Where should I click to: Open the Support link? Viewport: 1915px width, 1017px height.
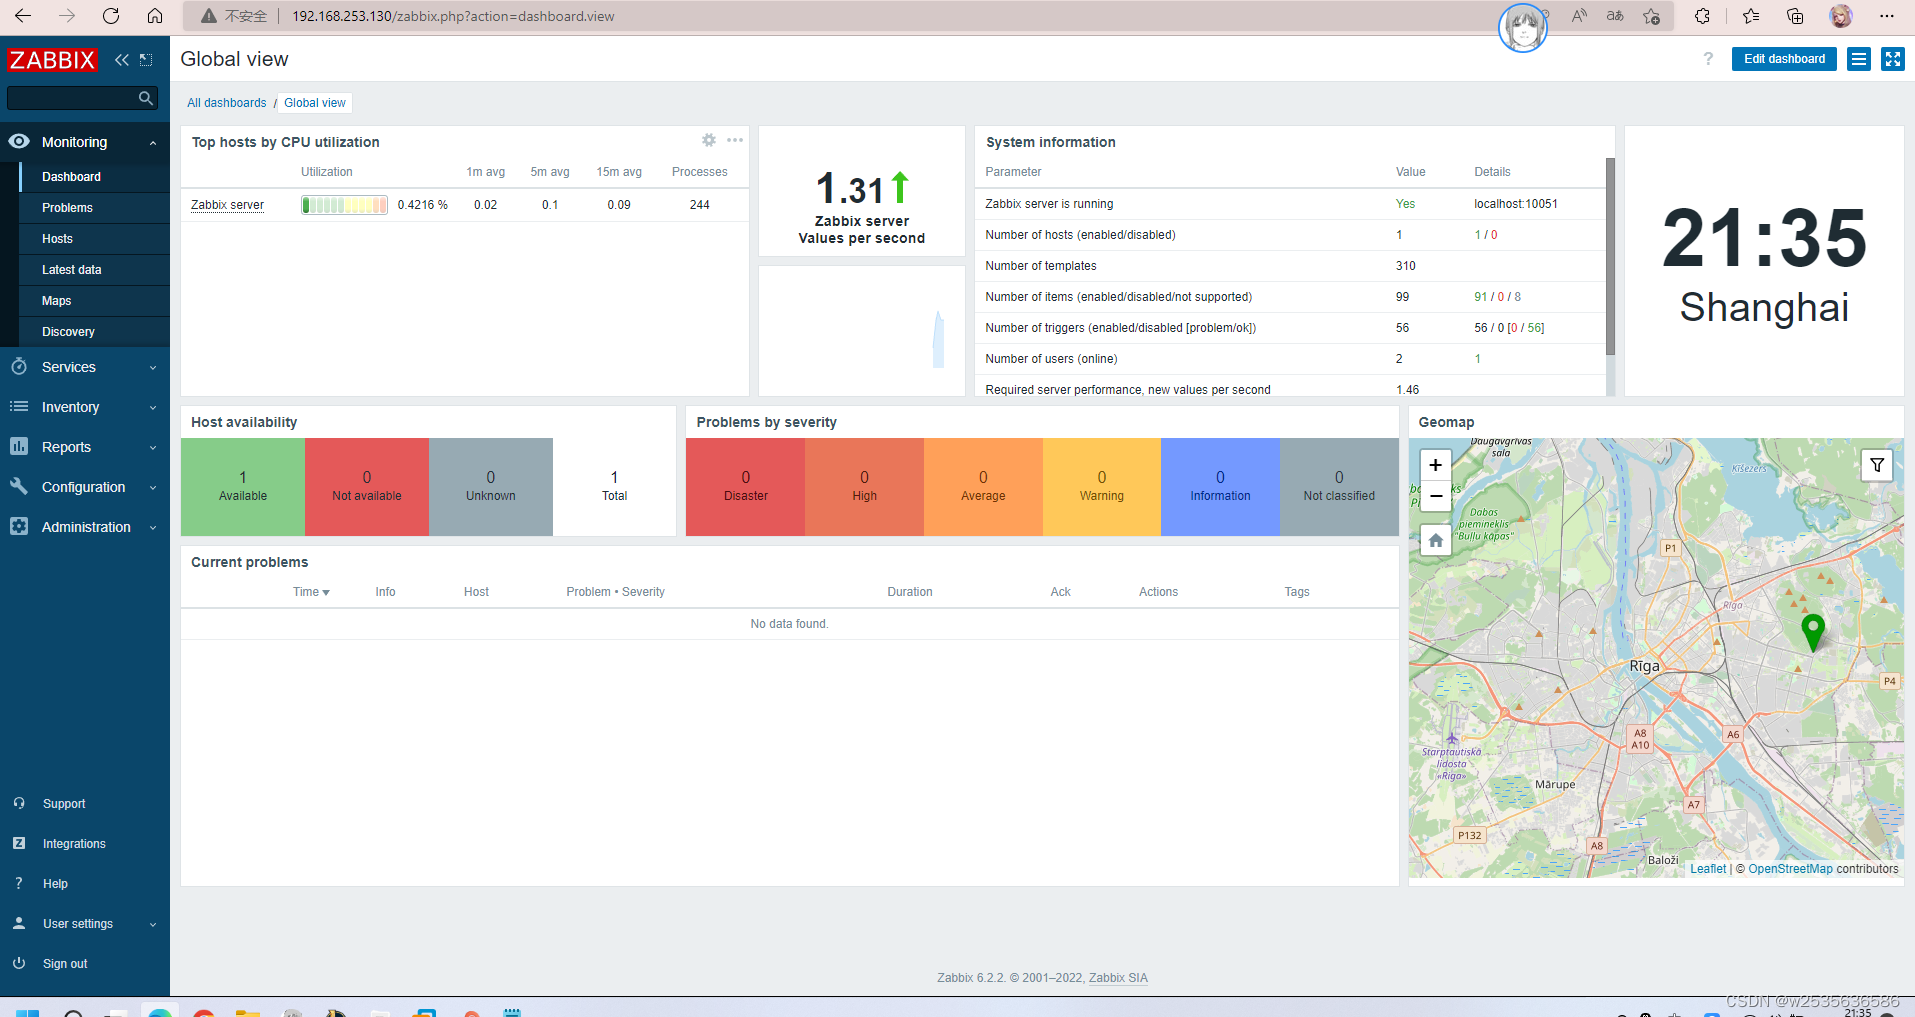64,804
